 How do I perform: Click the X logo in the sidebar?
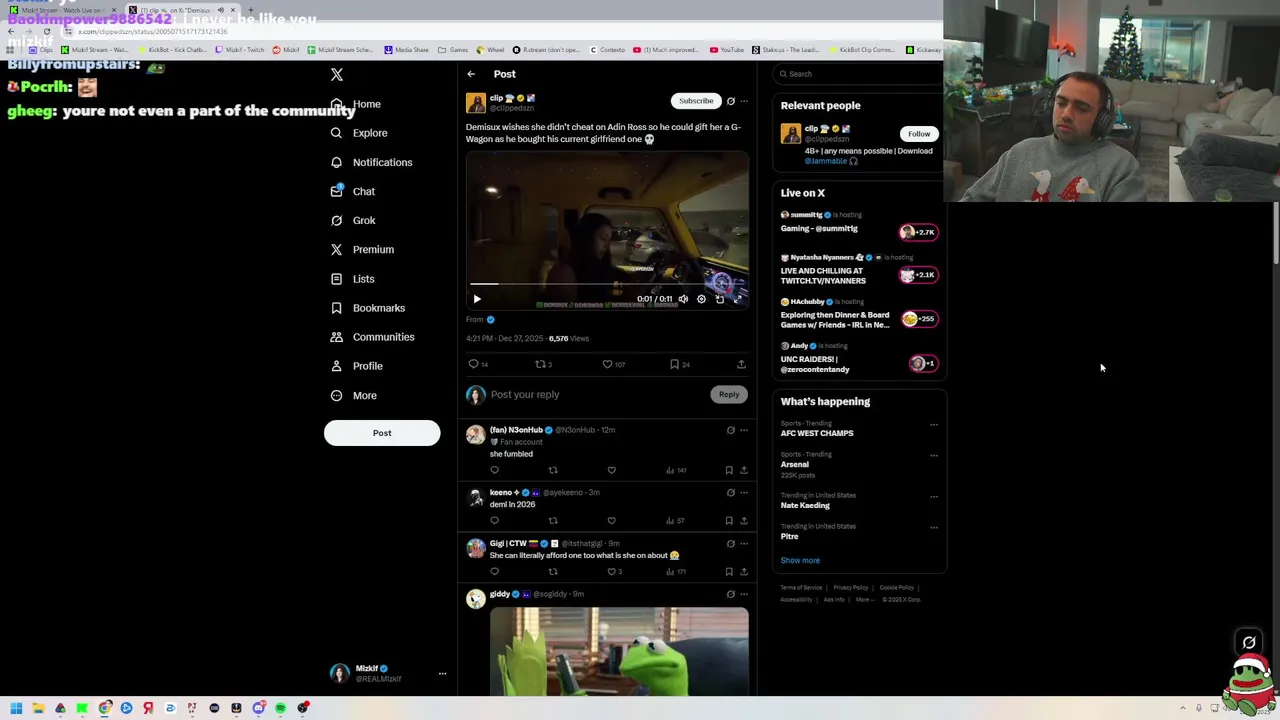[x=337, y=75]
